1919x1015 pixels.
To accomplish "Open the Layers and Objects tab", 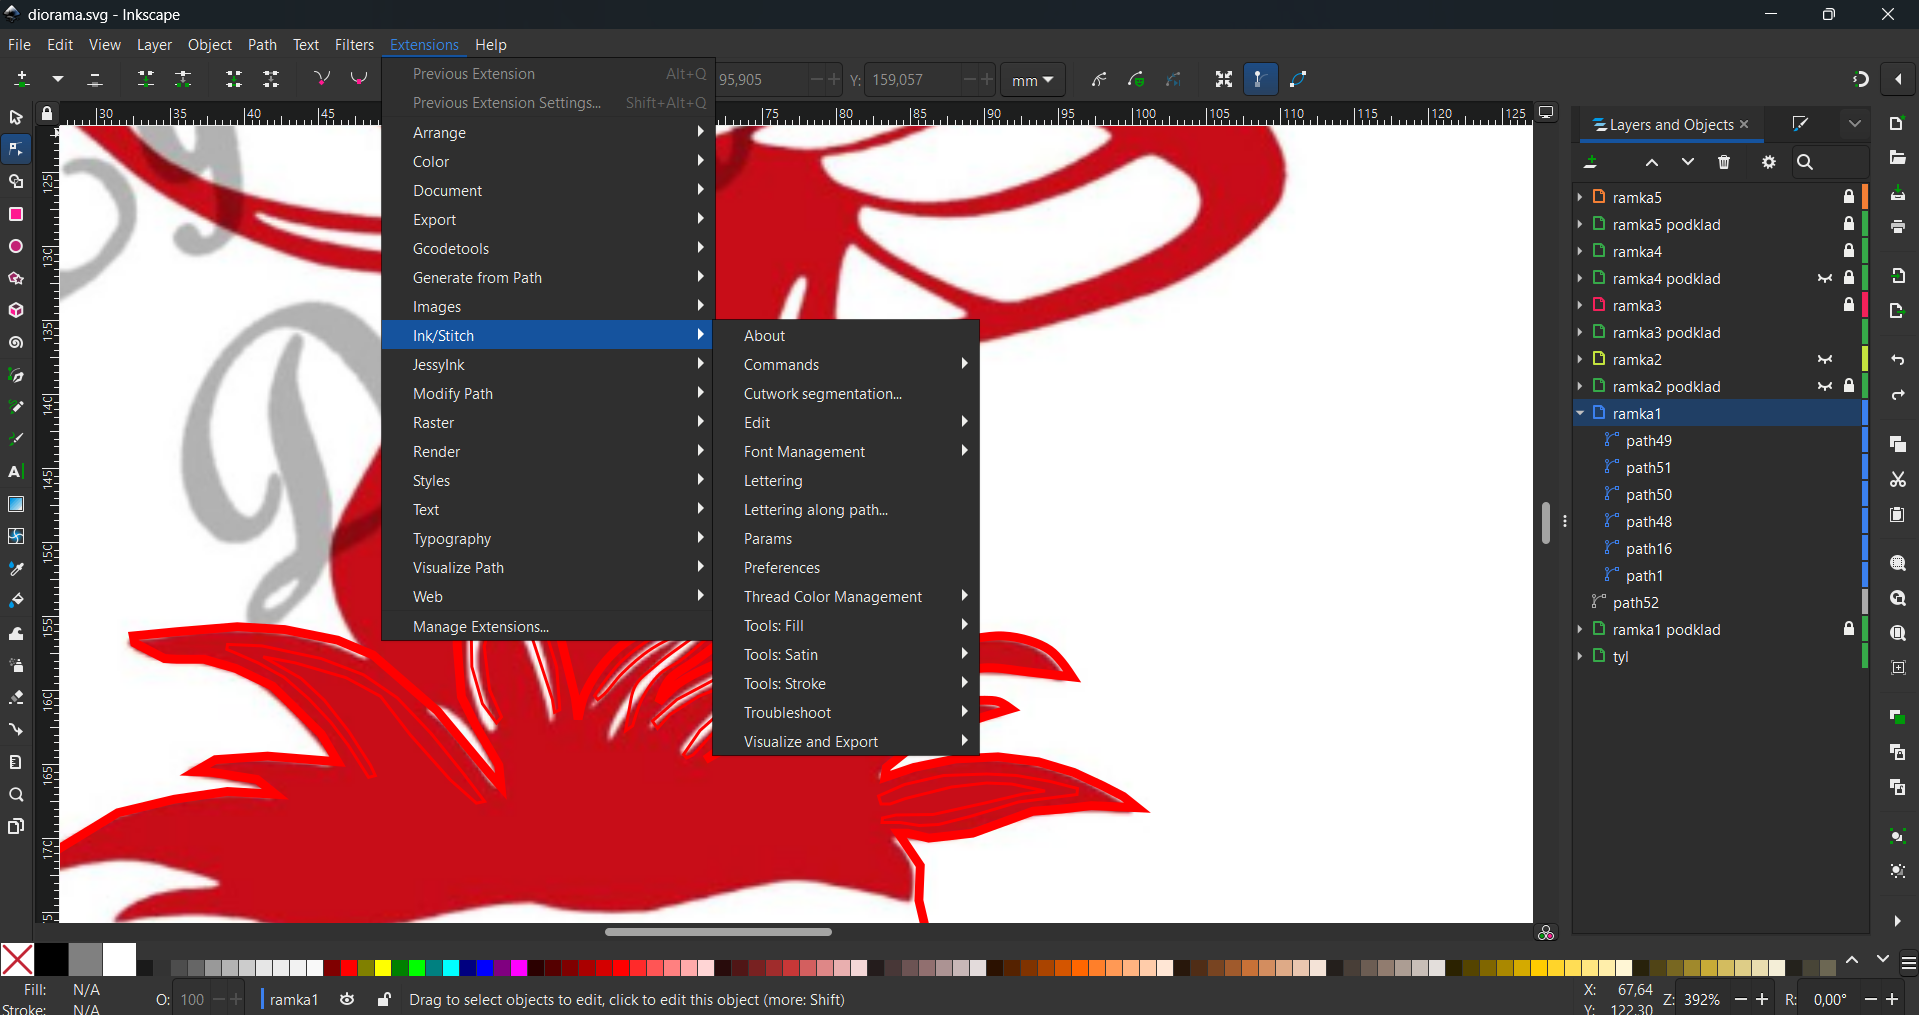I will tap(1671, 124).
